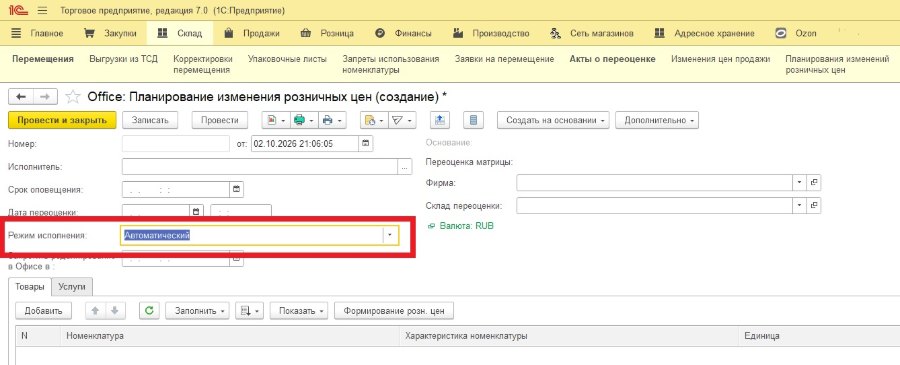Open calendar for Срок оповещения field
This screenshot has height=365, width=900.
click(x=236, y=189)
